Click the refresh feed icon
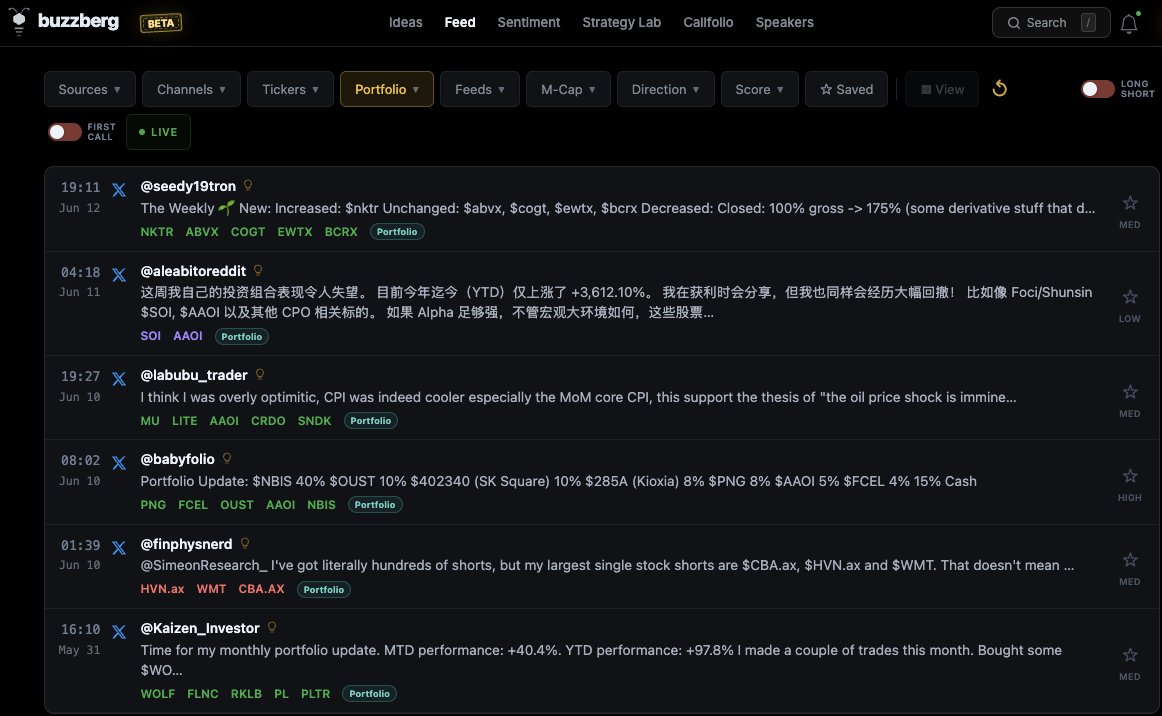Viewport: 1162px width, 716px height. tap(1000, 89)
